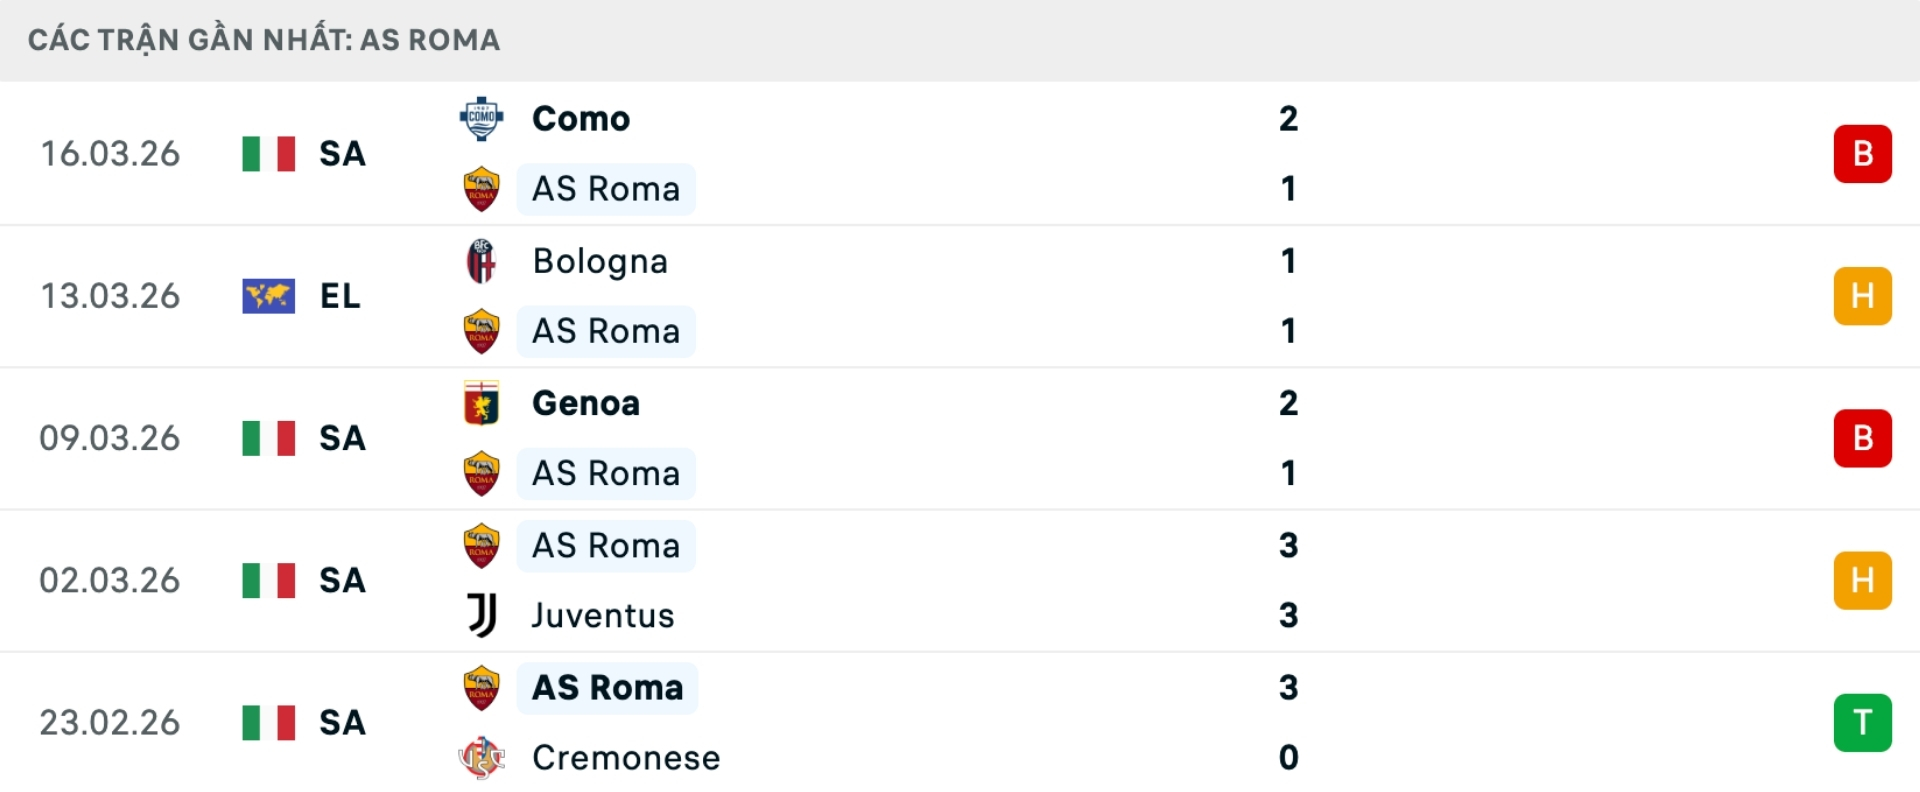Viewport: 1920px width, 792px height.
Task: Click the orange H badge for Bologna match
Action: pos(1862,296)
